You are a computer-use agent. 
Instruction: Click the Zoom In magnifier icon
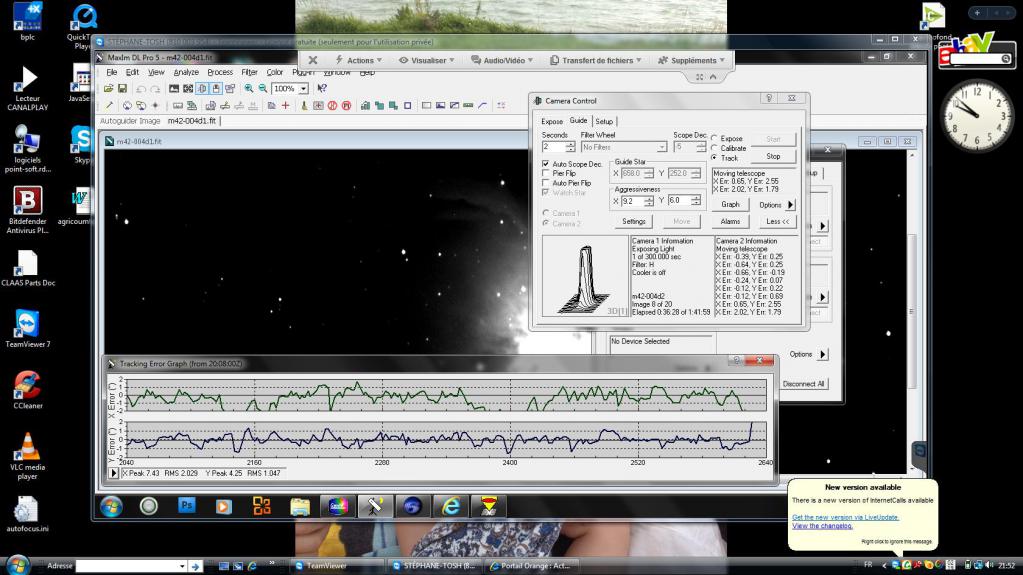point(249,89)
